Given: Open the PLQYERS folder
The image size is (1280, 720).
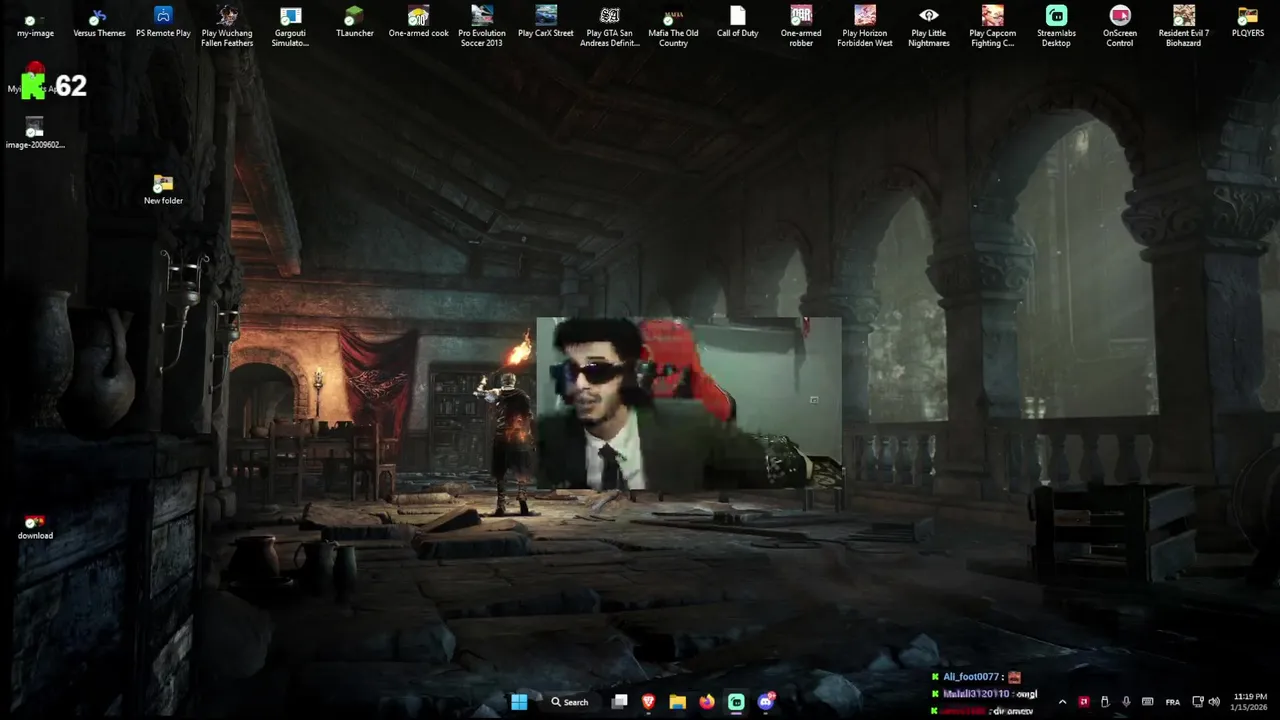Looking at the screenshot, I should [1248, 24].
